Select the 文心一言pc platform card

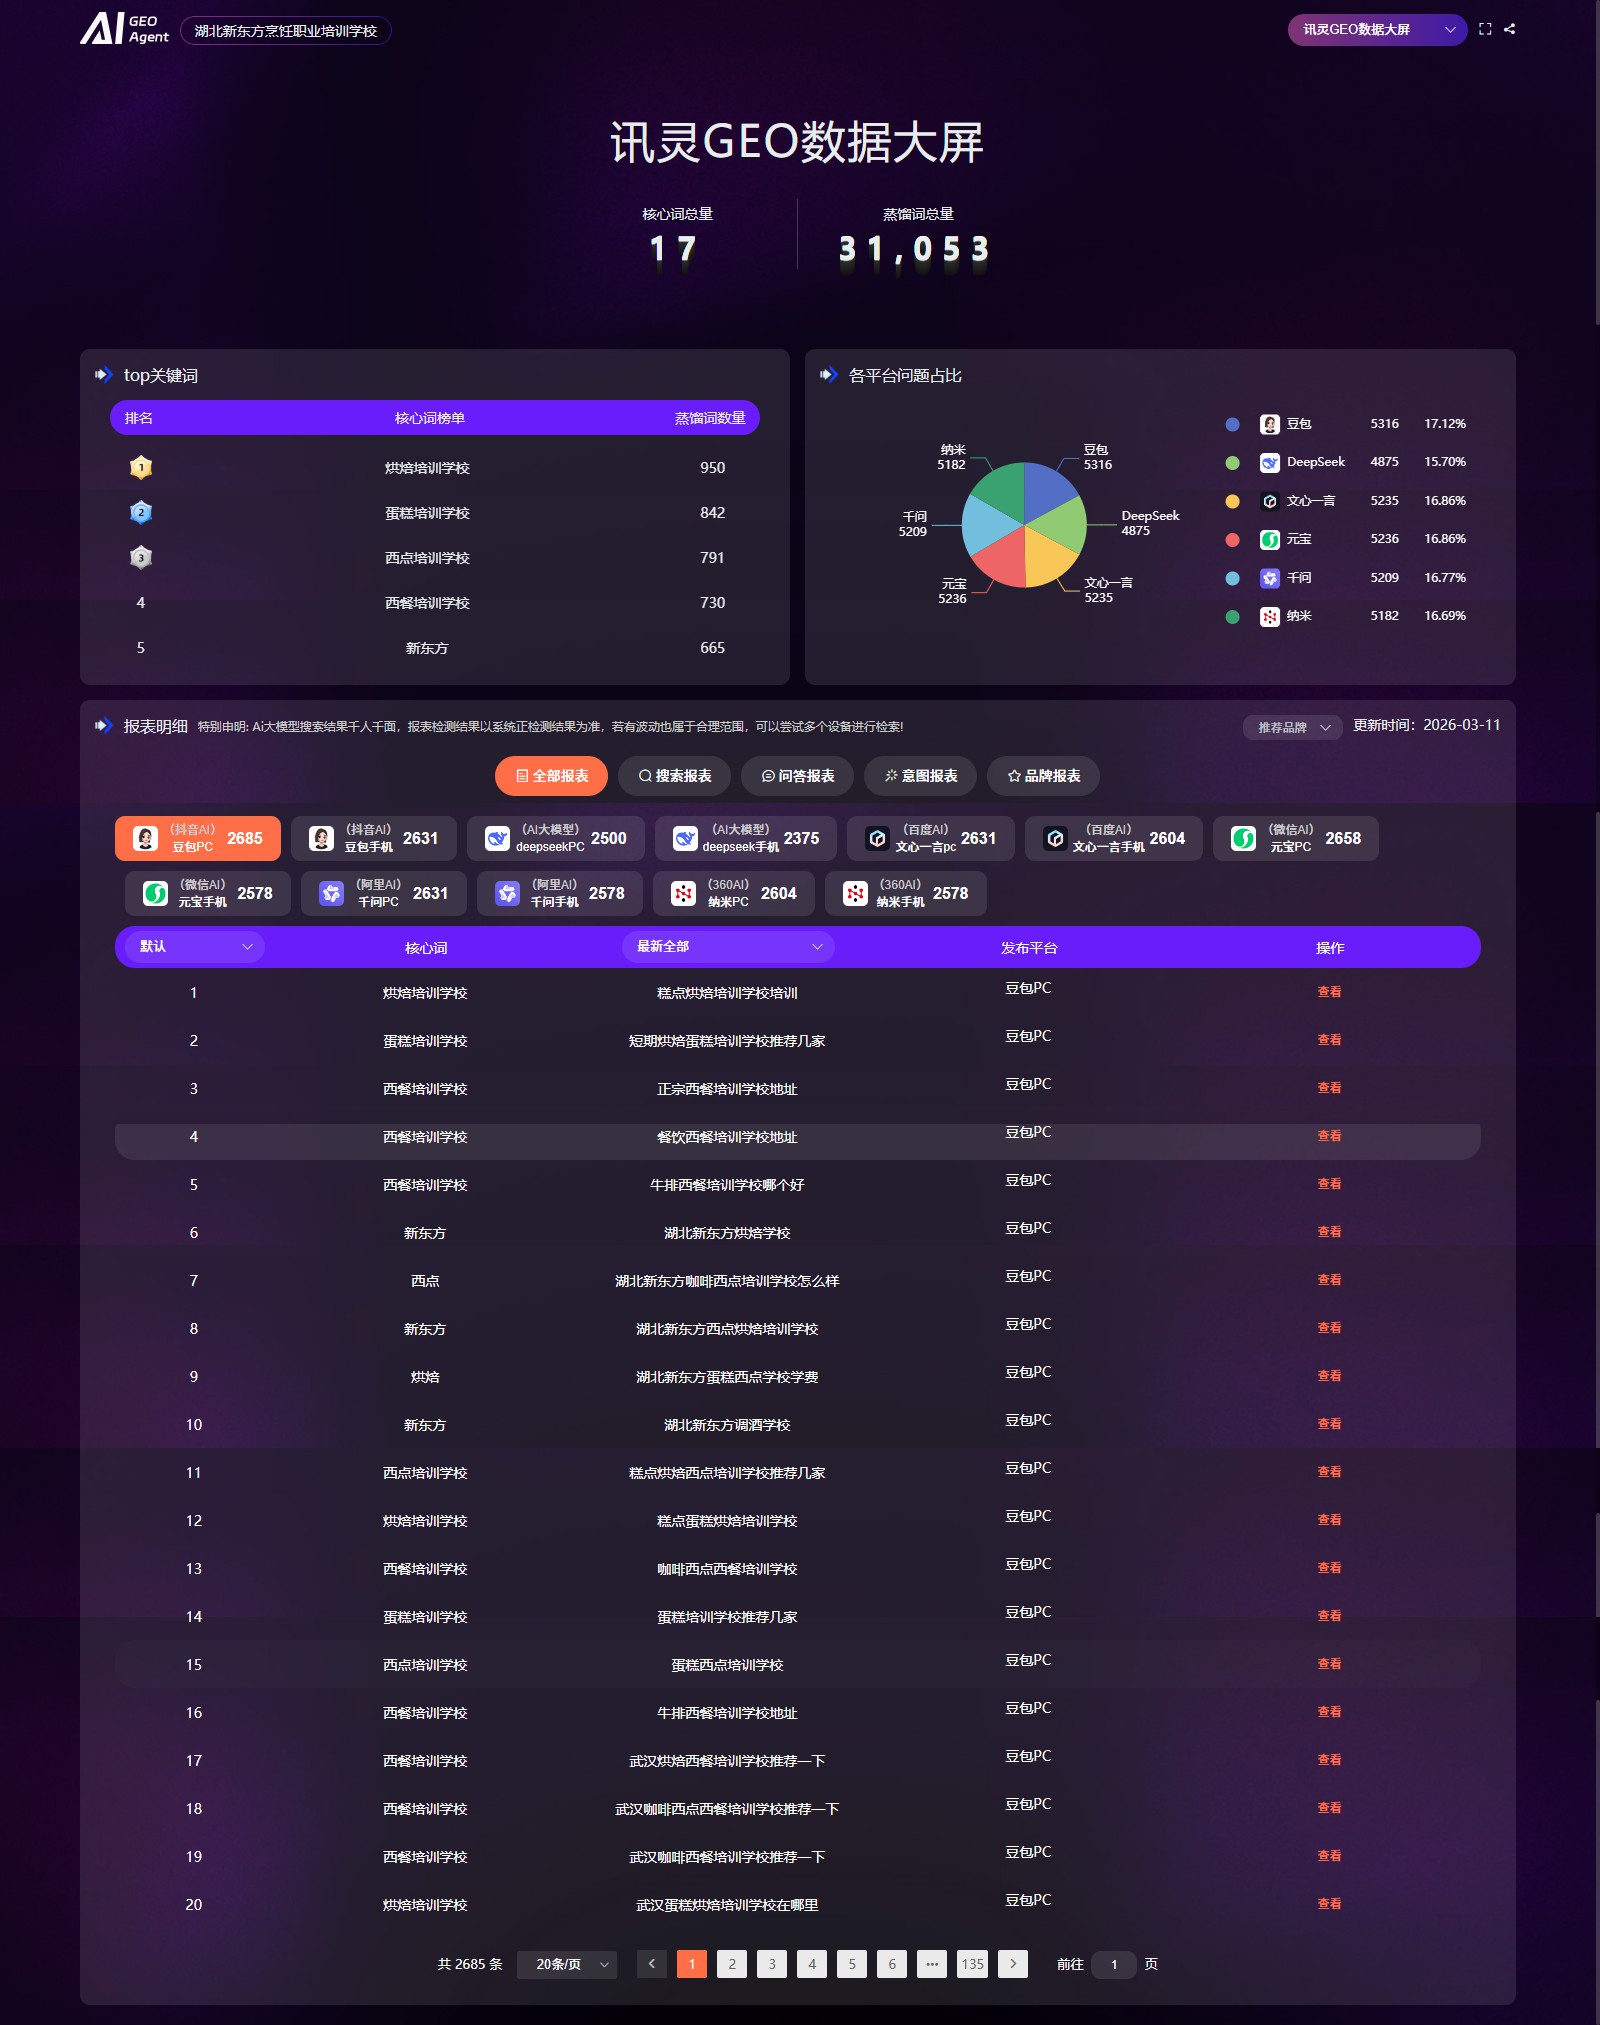tap(930, 838)
